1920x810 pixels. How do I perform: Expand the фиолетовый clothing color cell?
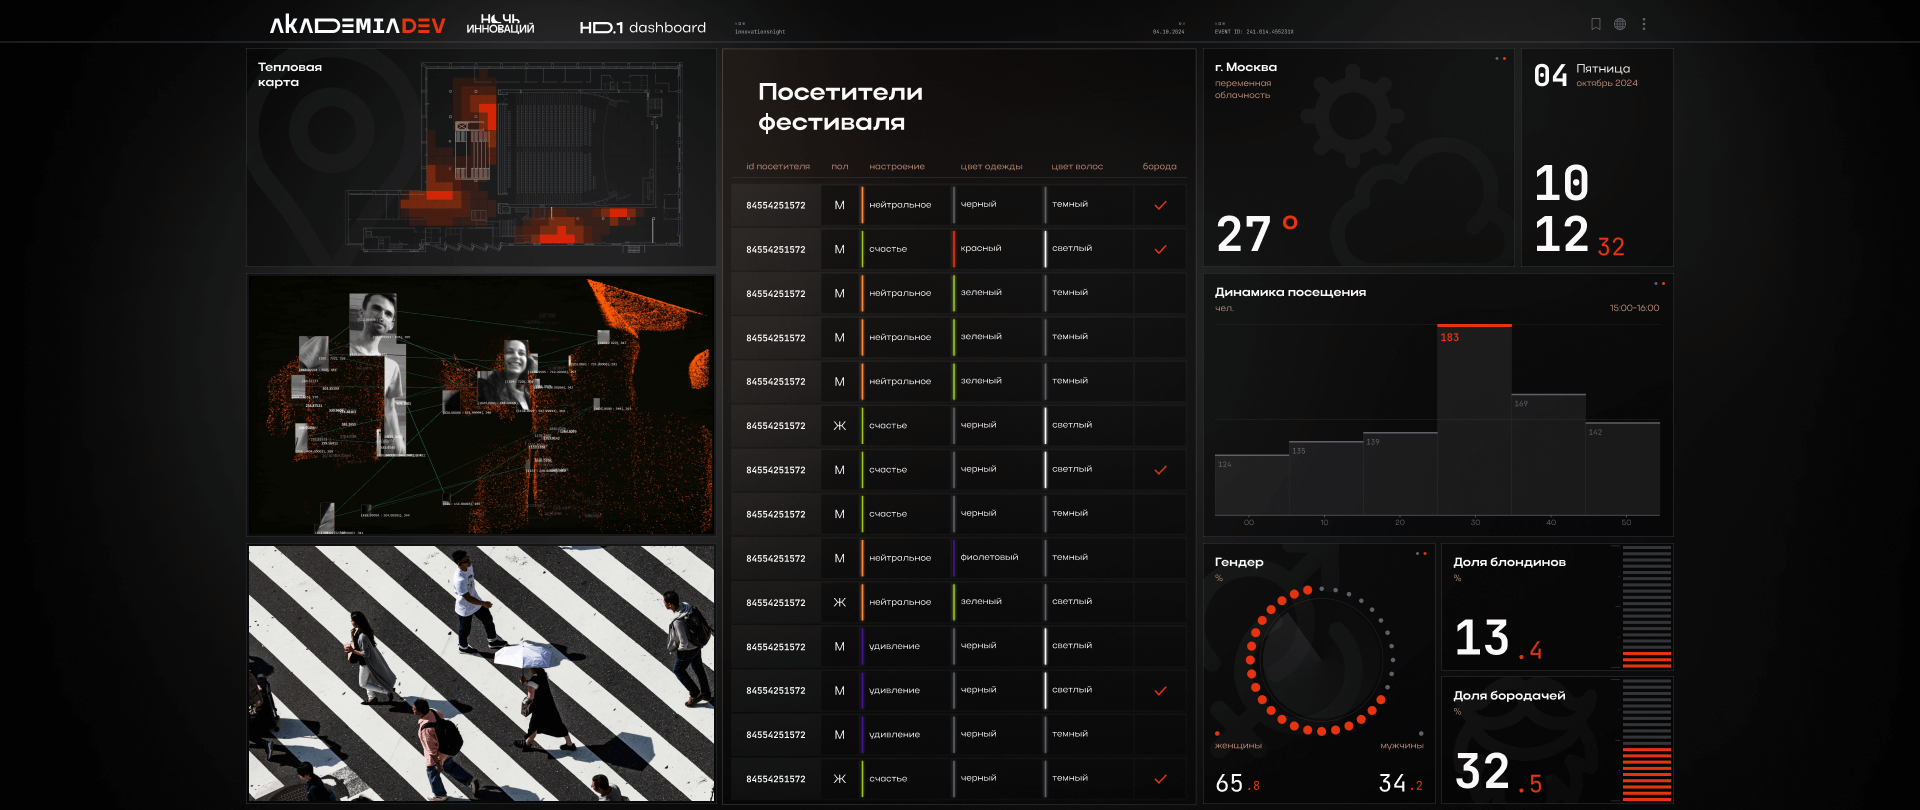point(989,558)
